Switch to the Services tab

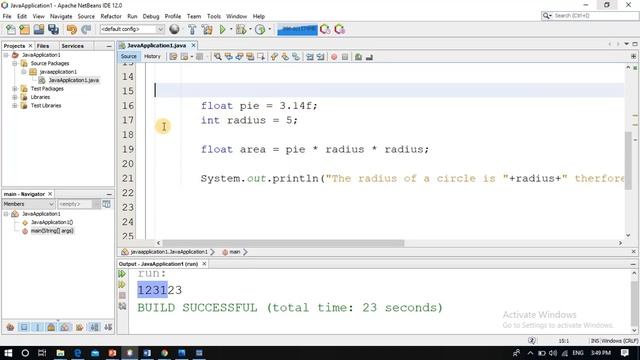coord(73,46)
